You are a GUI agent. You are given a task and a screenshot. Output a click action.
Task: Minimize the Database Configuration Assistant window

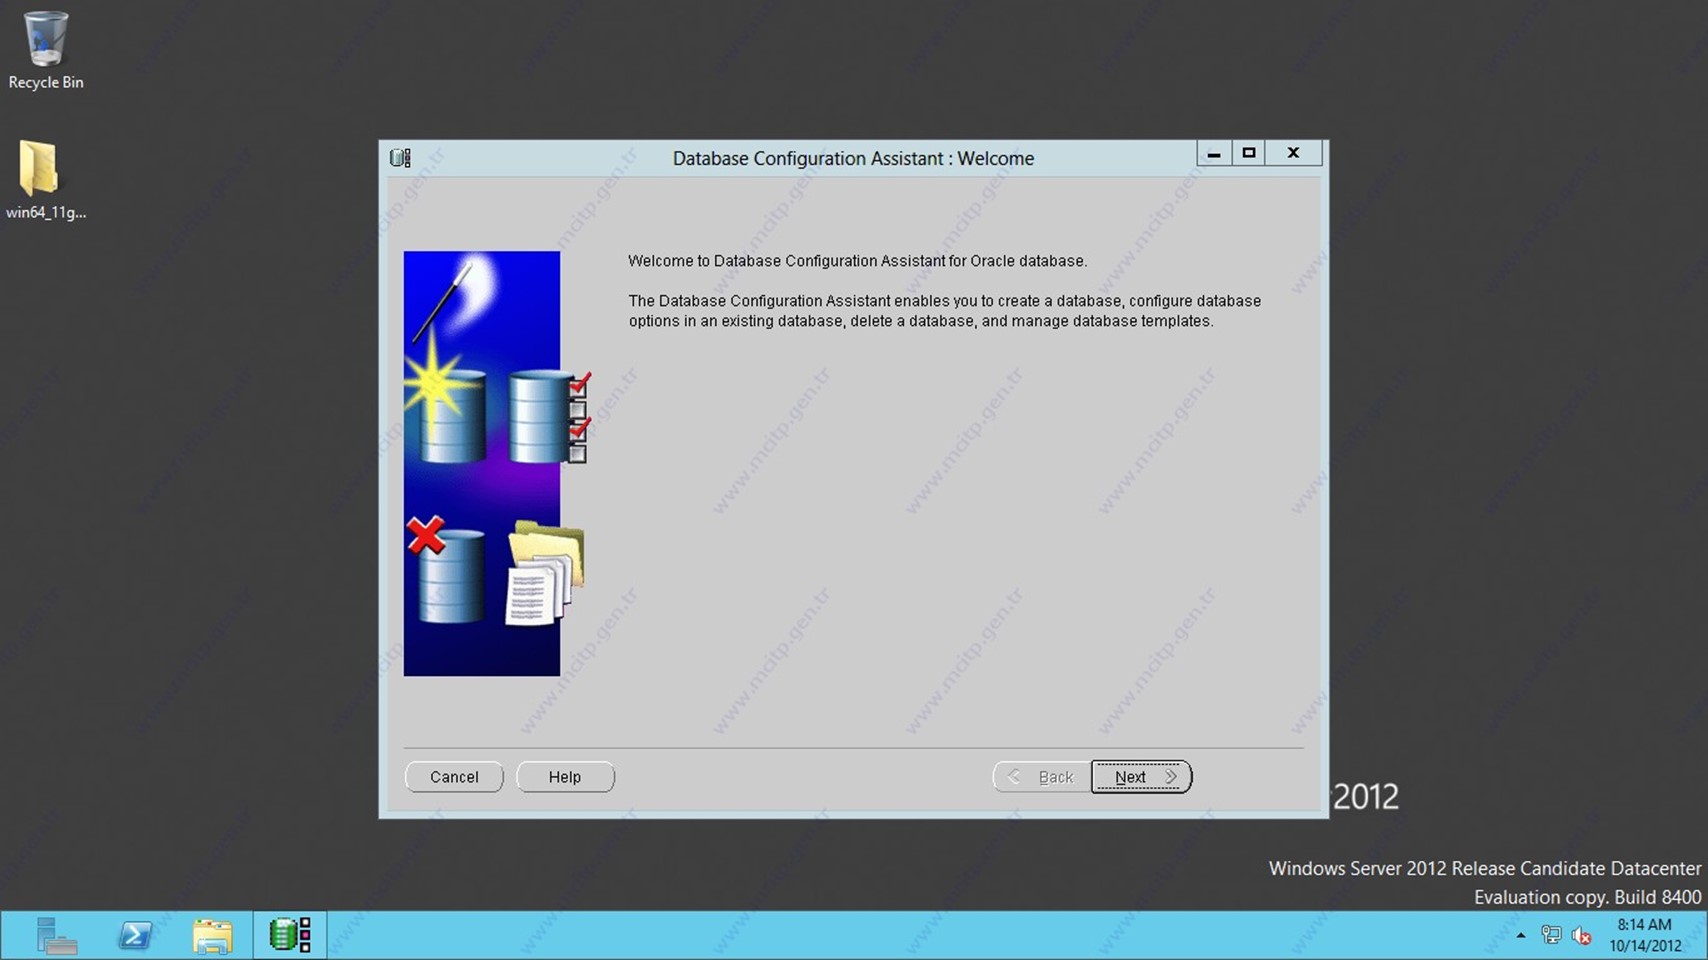pos(1214,153)
